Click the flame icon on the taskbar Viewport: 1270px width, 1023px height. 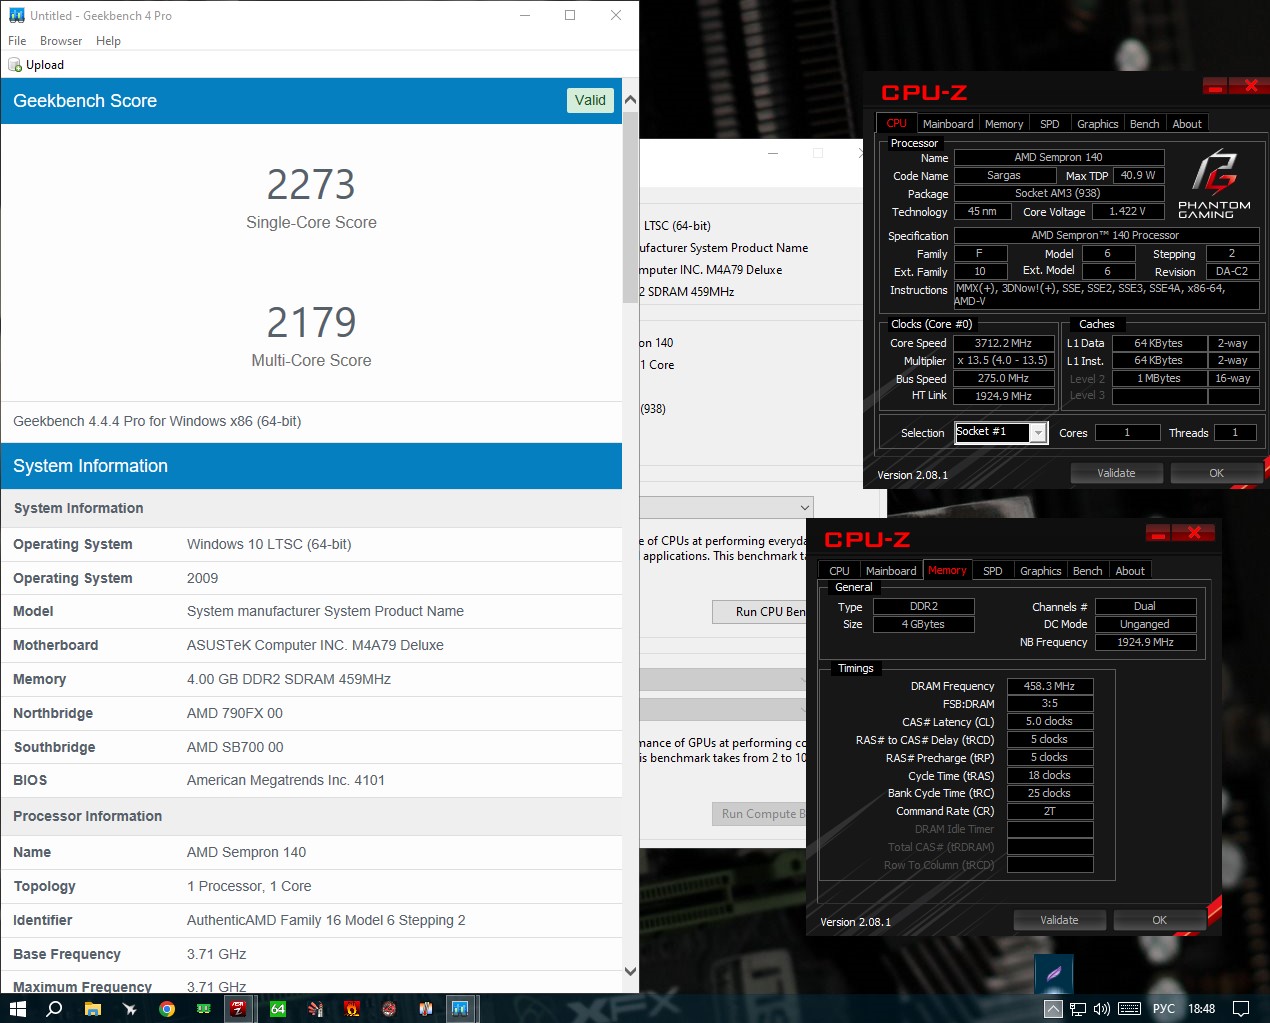(x=352, y=1008)
